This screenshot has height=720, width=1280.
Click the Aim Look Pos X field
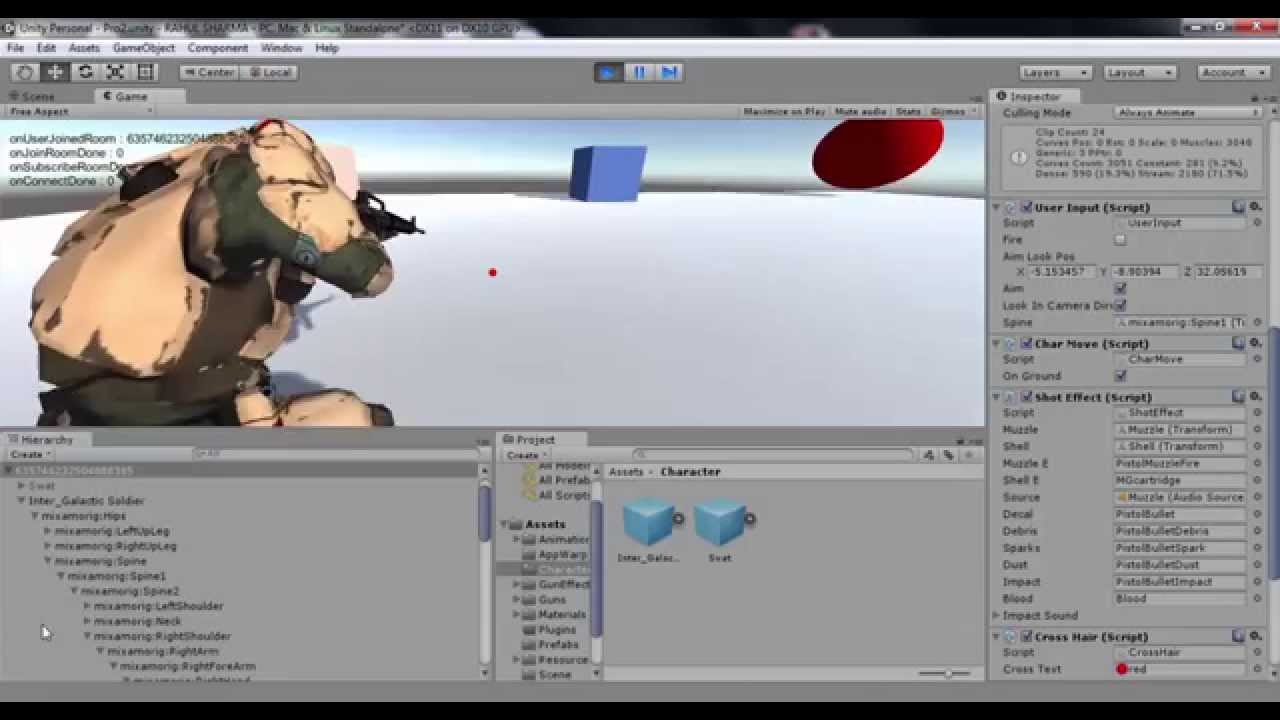[x=1063, y=272]
